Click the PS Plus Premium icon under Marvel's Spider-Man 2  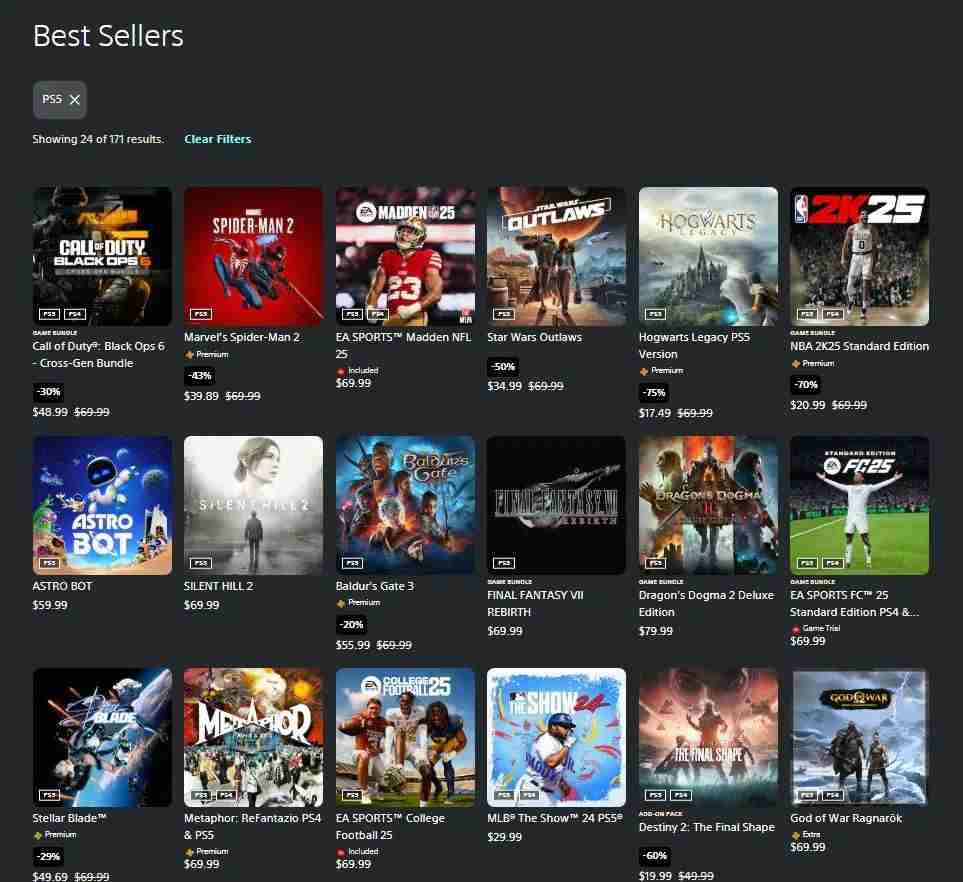point(189,355)
